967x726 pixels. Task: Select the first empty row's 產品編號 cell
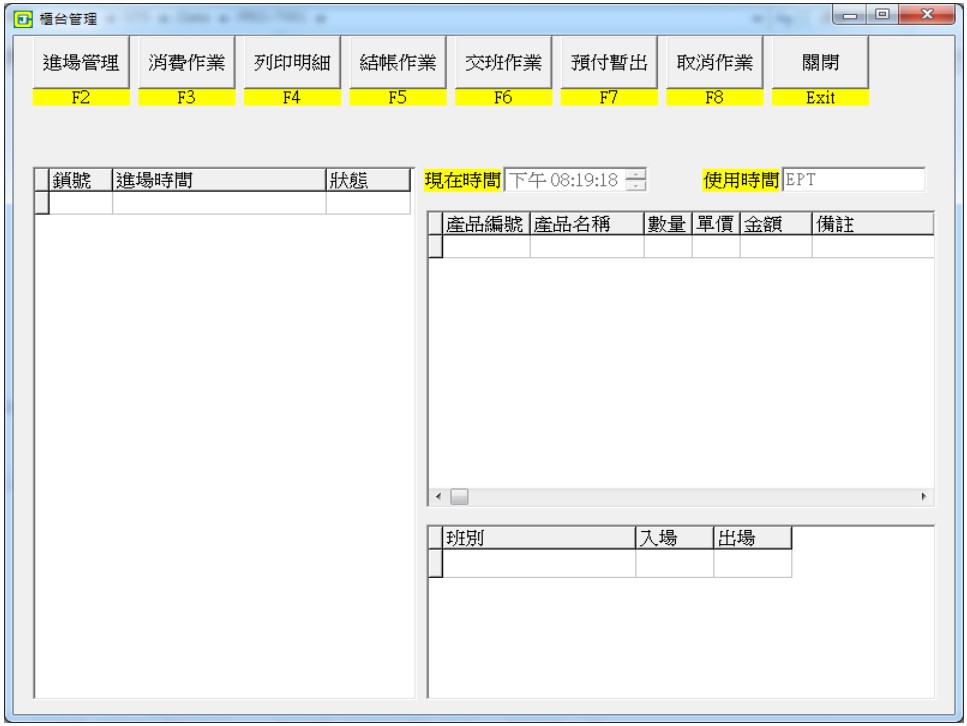(486, 246)
